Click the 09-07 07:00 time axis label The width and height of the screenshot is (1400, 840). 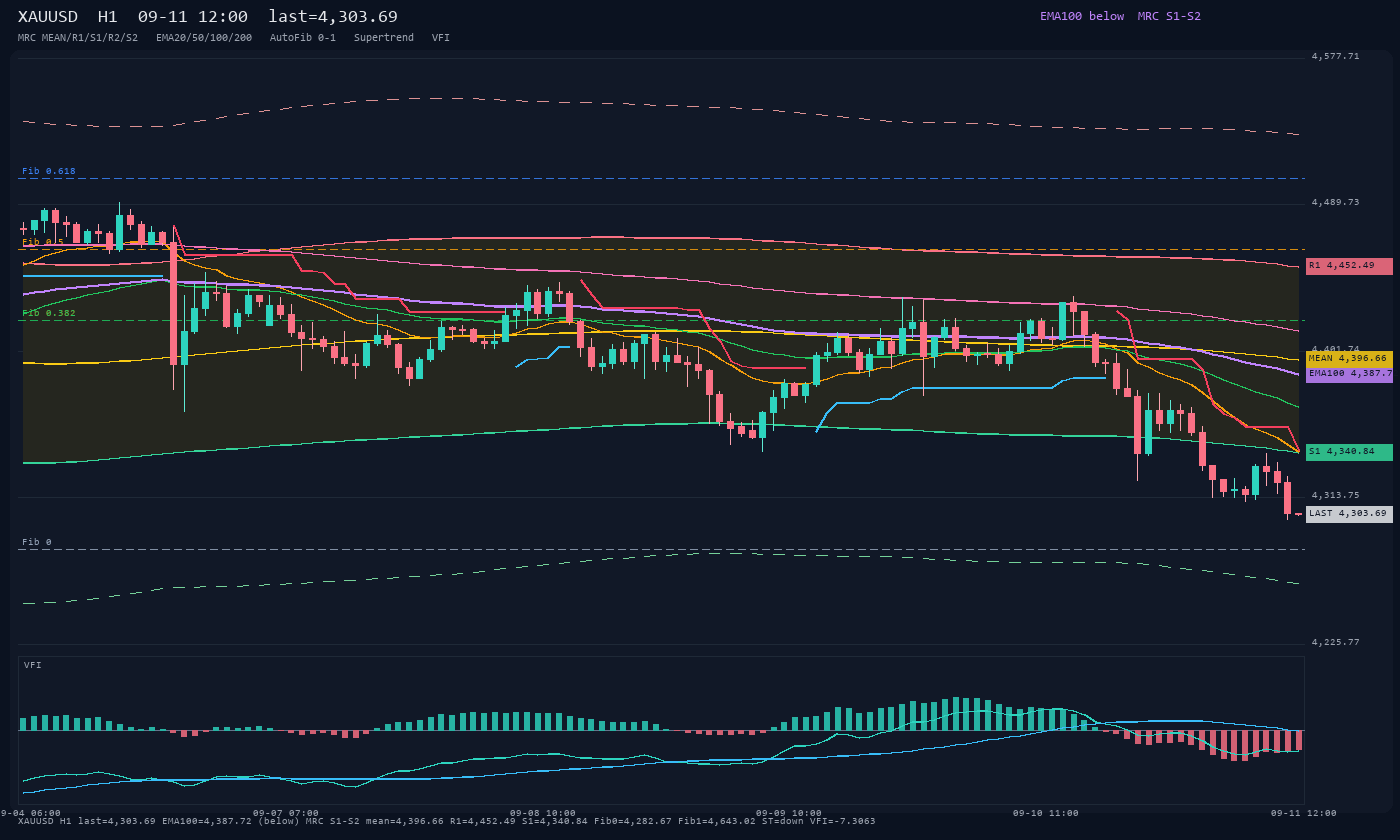point(286,813)
